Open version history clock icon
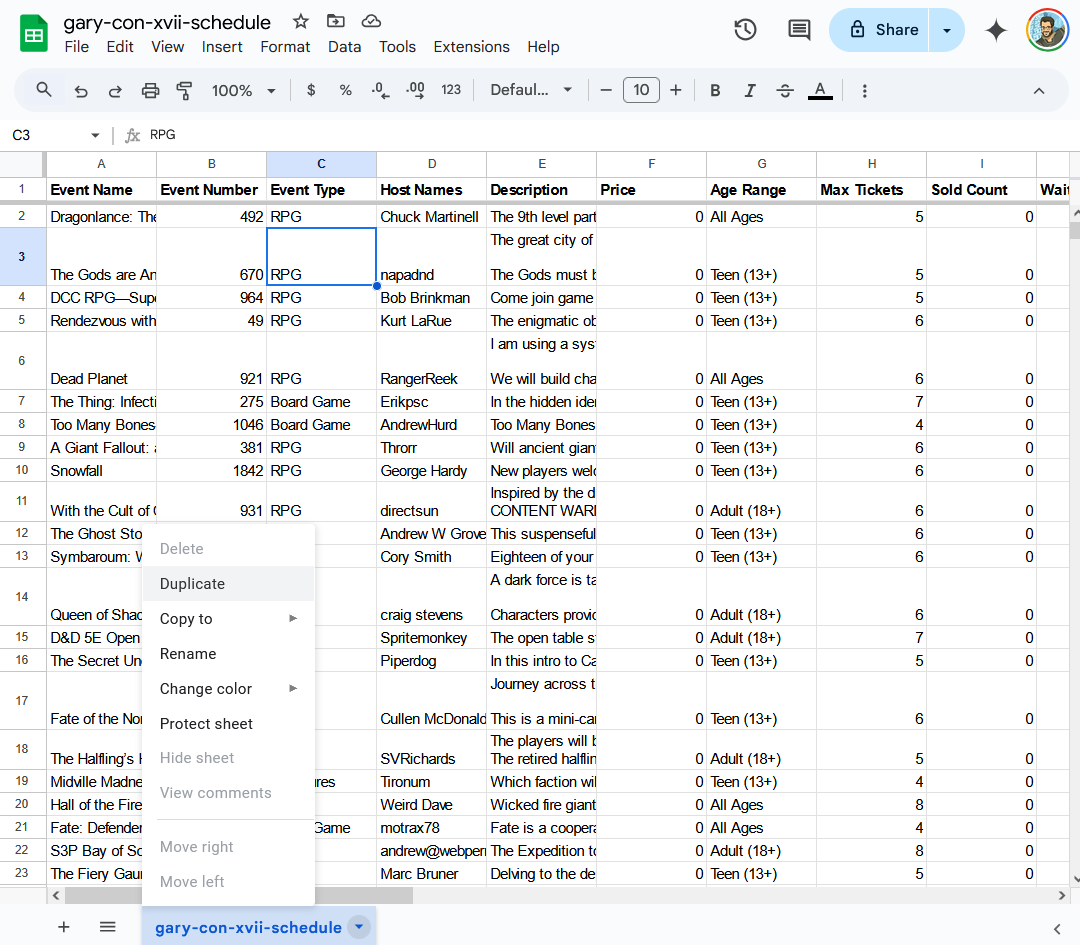Viewport: 1080px width, 945px height. click(745, 30)
